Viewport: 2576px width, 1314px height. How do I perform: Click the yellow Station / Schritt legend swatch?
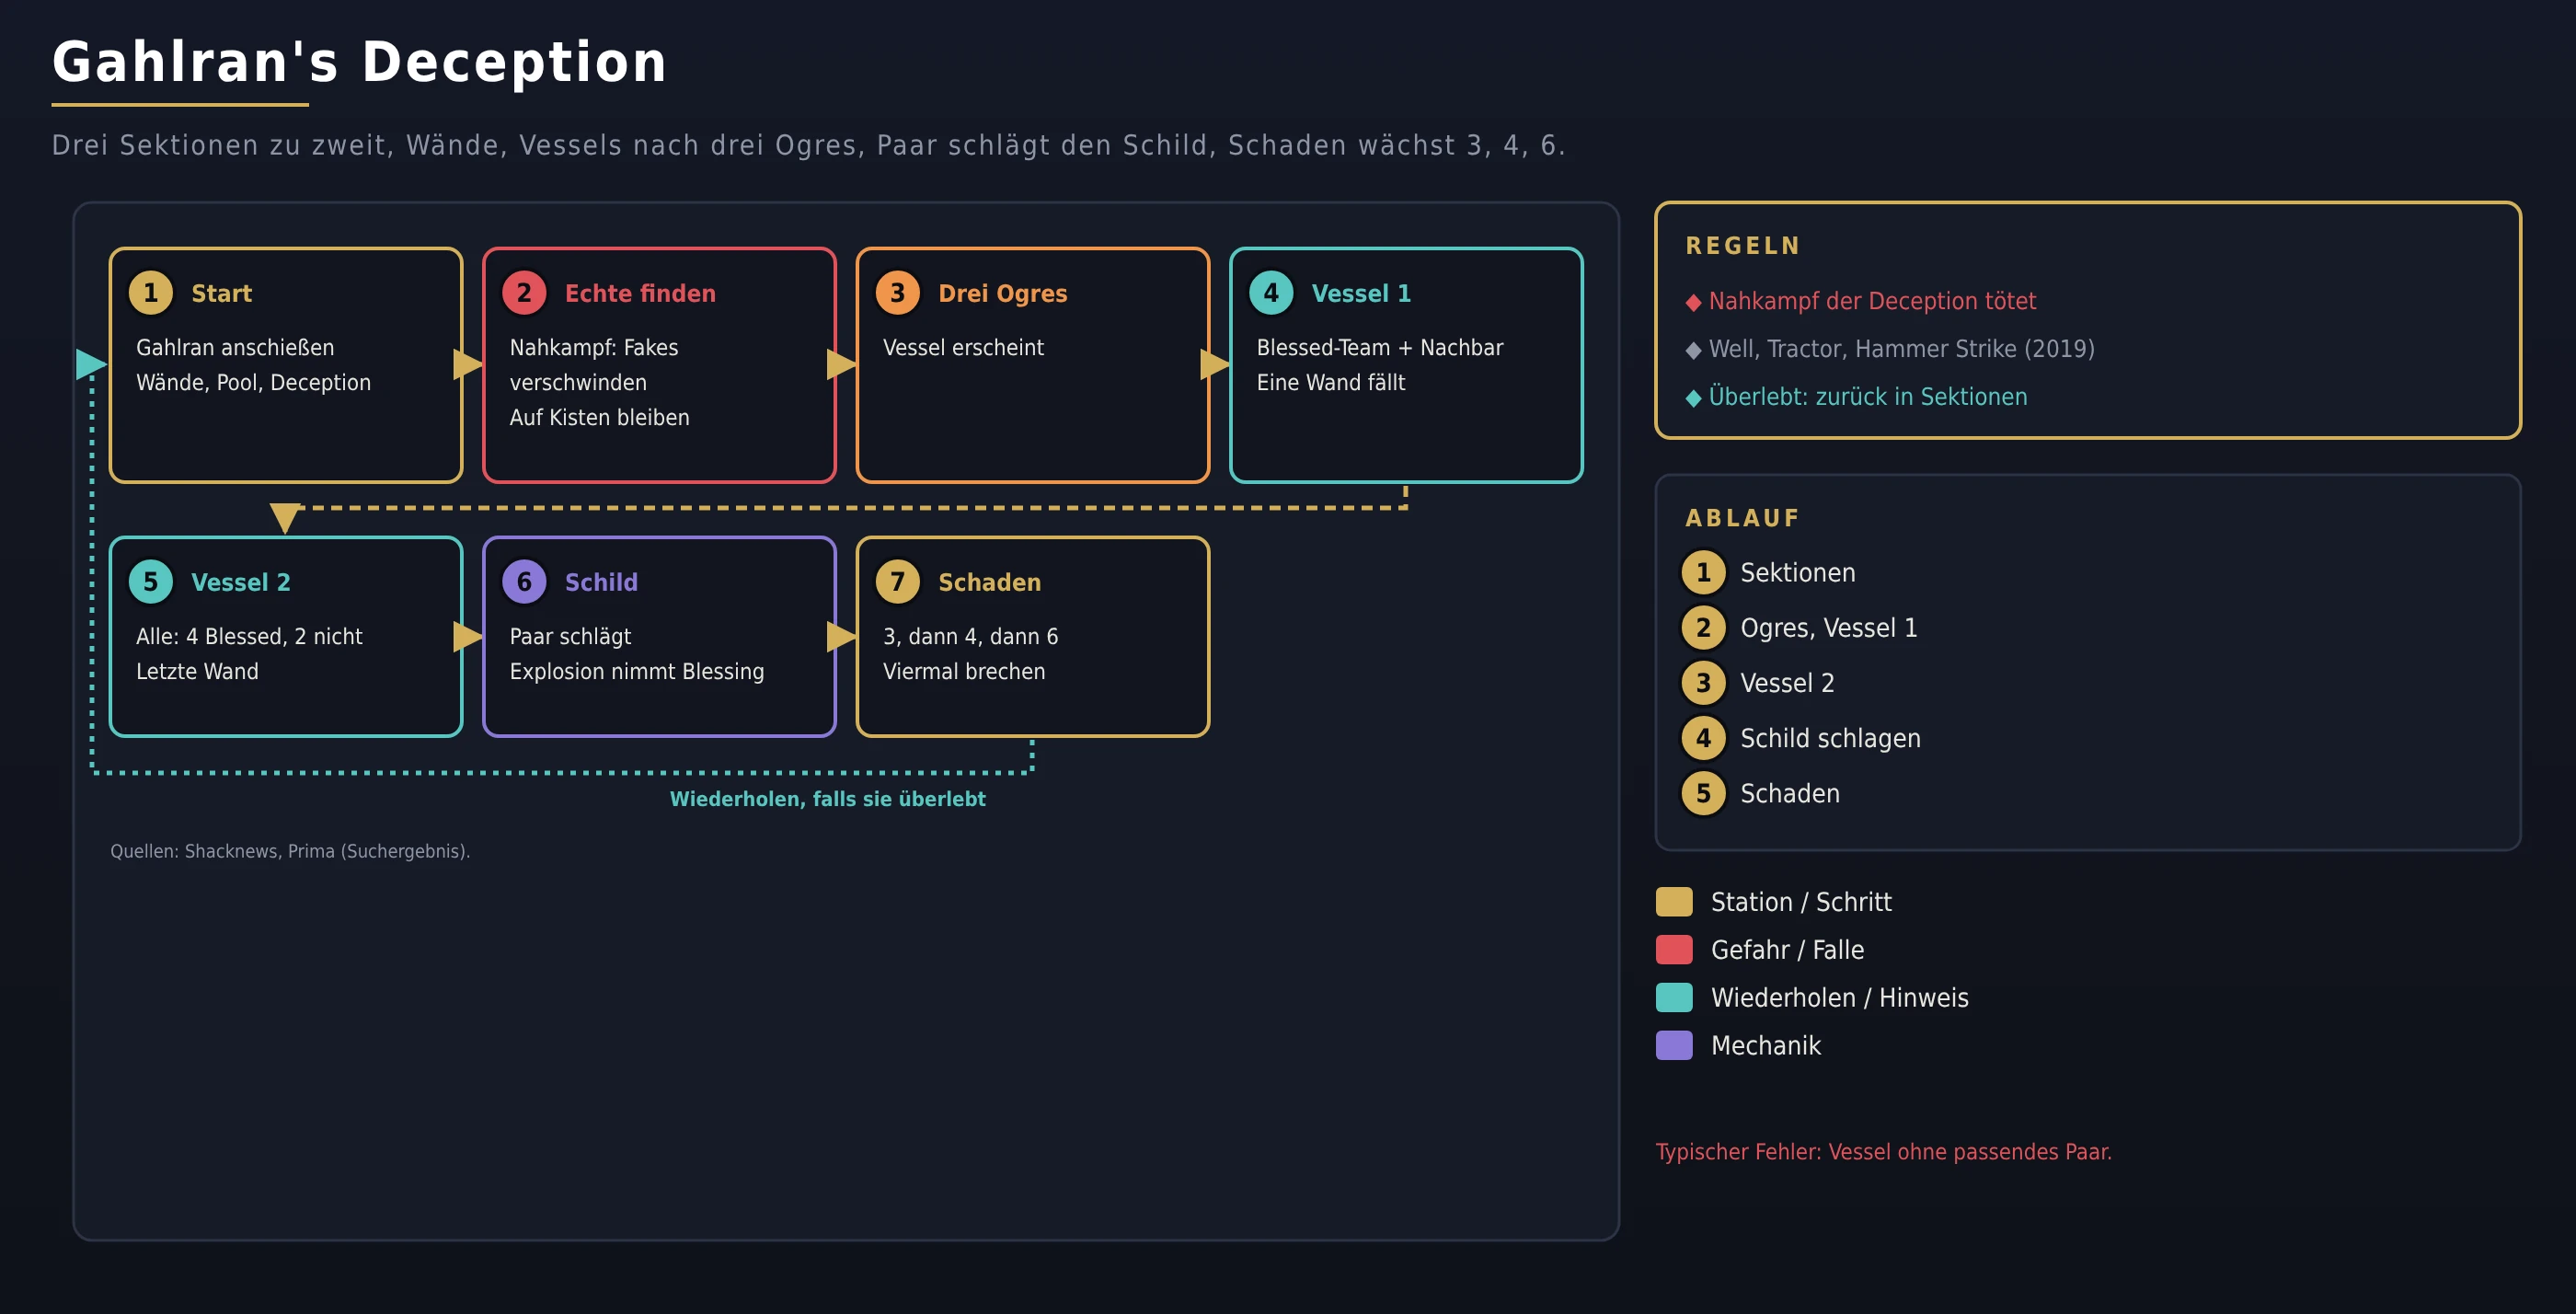click(x=1674, y=902)
